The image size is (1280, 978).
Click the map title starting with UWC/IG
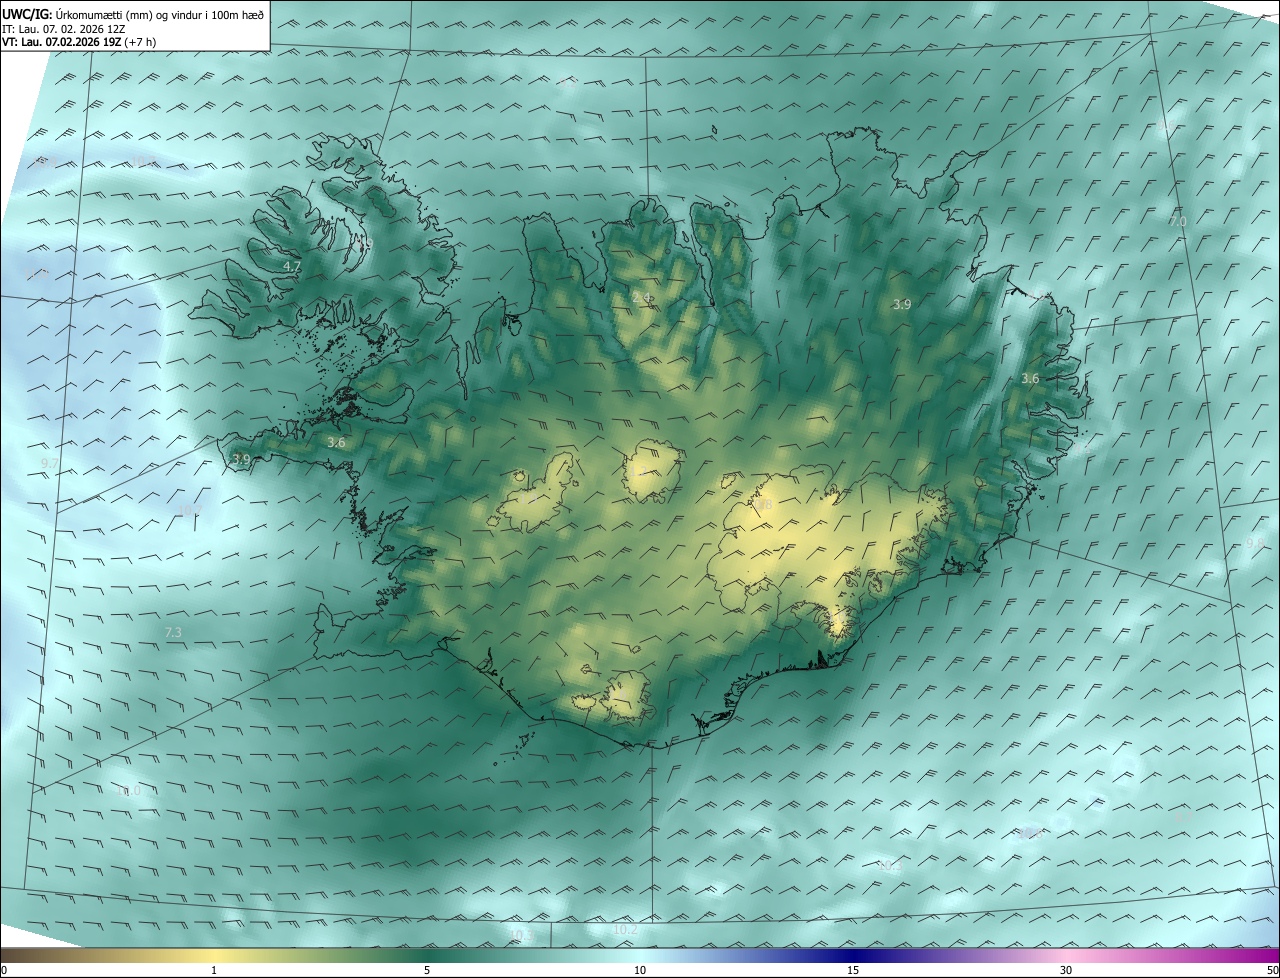point(134,13)
